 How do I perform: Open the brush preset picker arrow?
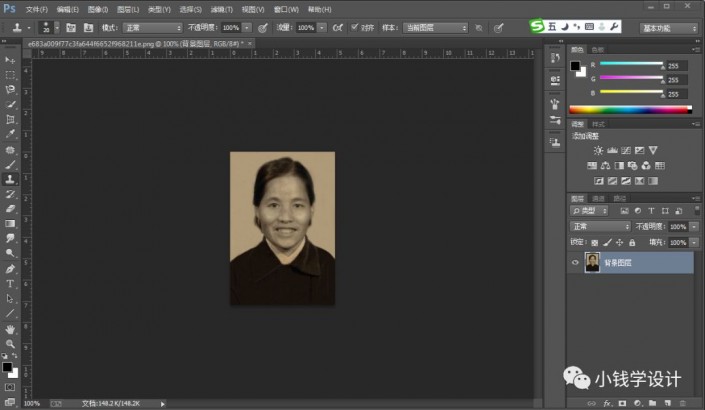57,28
